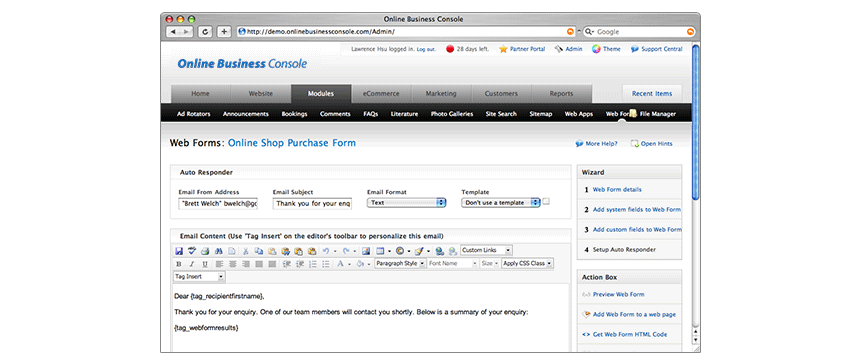Toggle underline formatting
The width and height of the screenshot is (860, 360).
pyautogui.click(x=205, y=264)
